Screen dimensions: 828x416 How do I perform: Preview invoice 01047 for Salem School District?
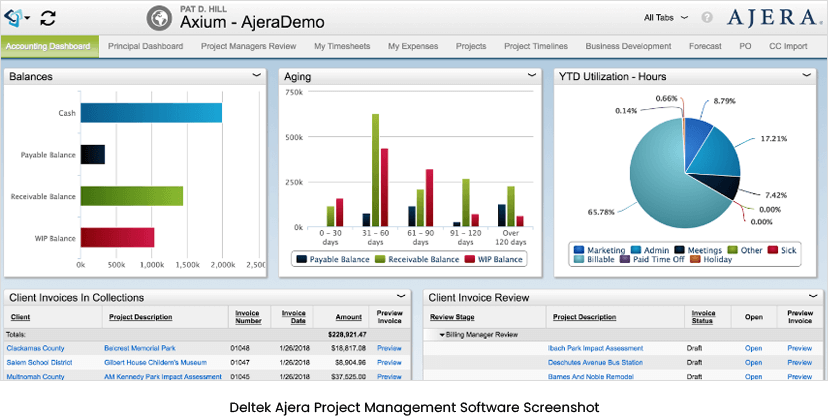coord(389,363)
